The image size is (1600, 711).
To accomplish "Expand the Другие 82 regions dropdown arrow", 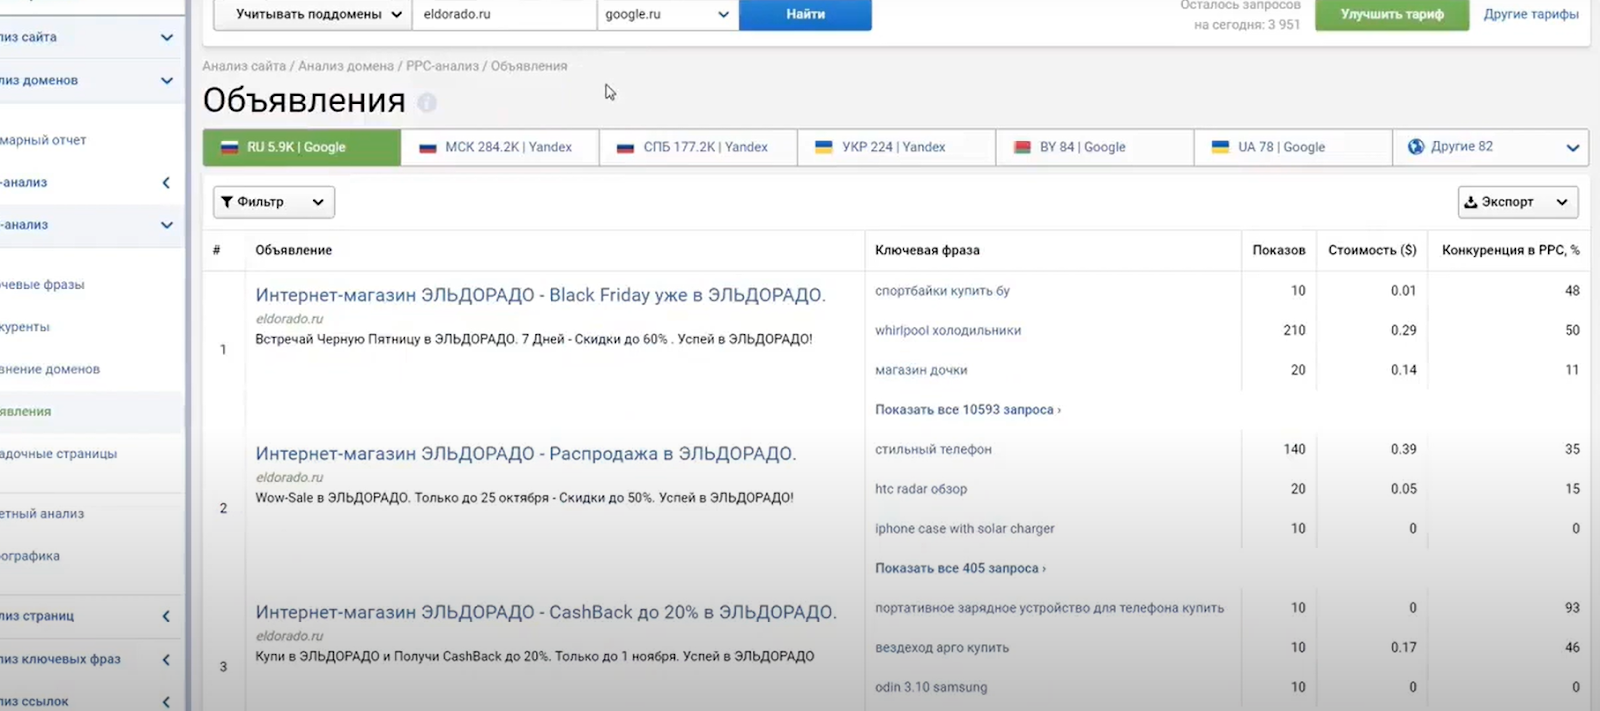I will 1572,148.
